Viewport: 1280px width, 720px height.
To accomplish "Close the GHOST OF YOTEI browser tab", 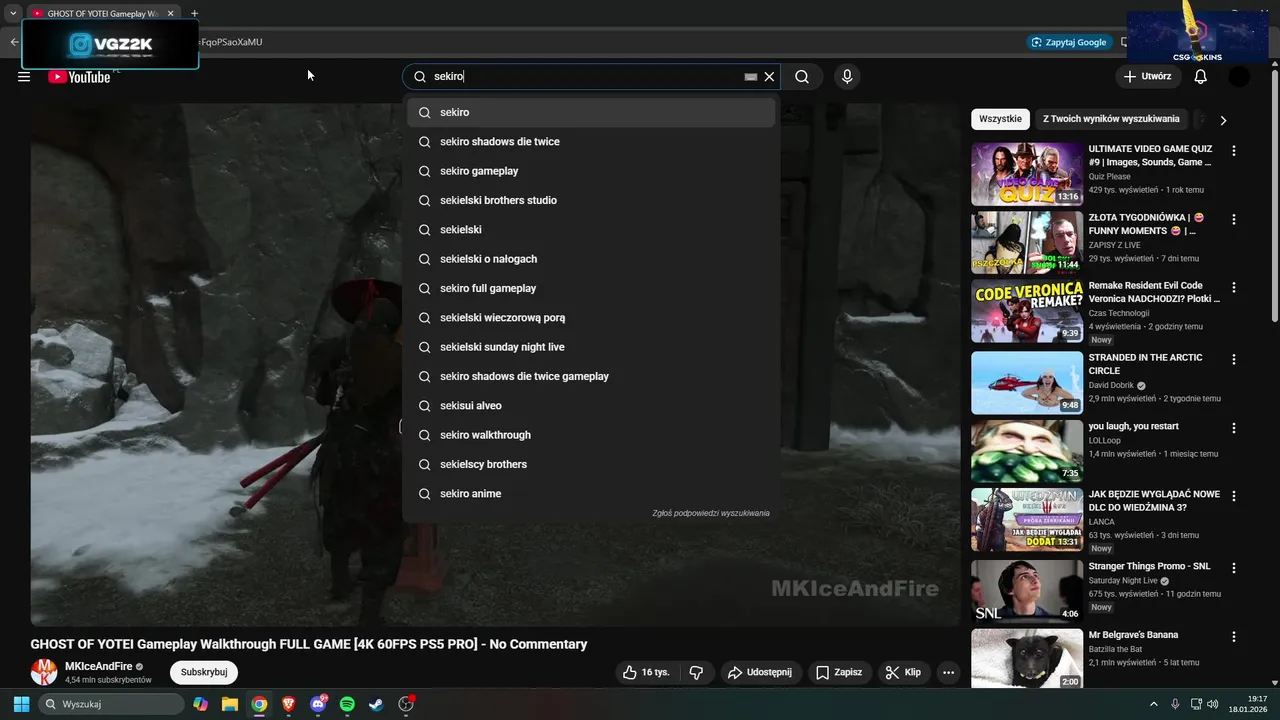I will coord(170,13).
